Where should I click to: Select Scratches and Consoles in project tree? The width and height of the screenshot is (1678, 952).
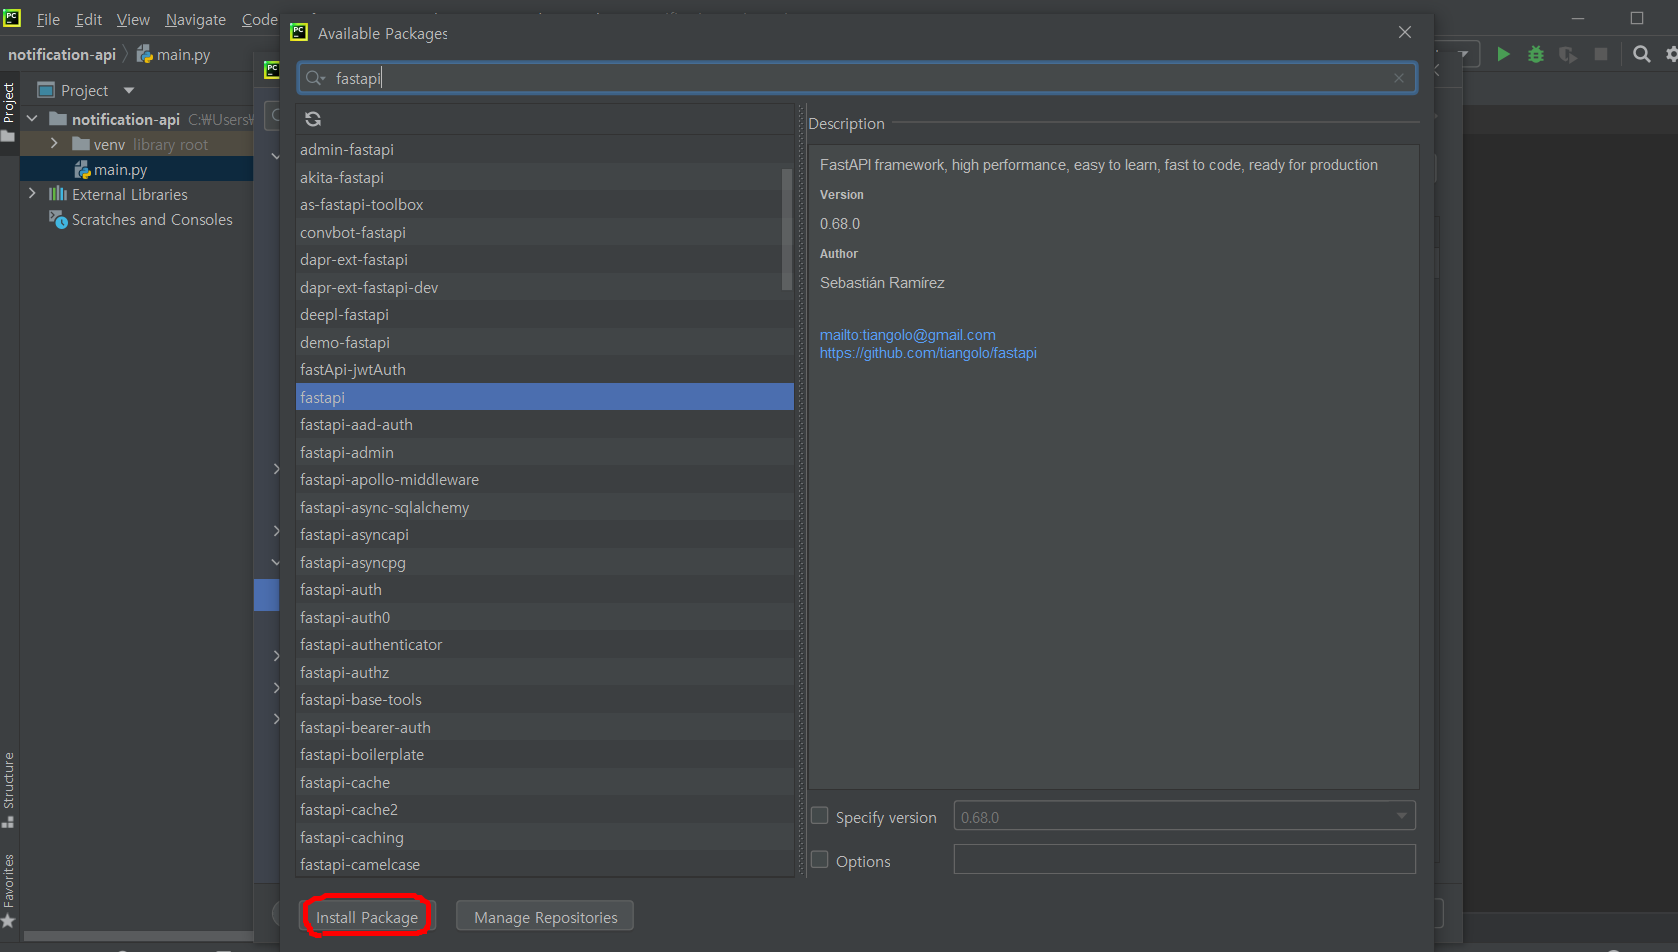[x=151, y=219]
